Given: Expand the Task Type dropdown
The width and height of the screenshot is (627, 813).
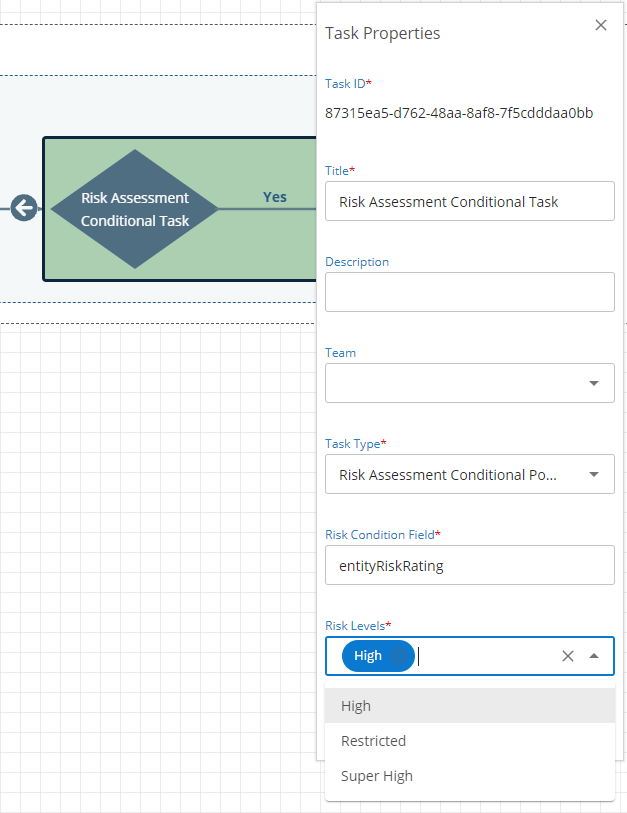Looking at the screenshot, I should [x=593, y=474].
